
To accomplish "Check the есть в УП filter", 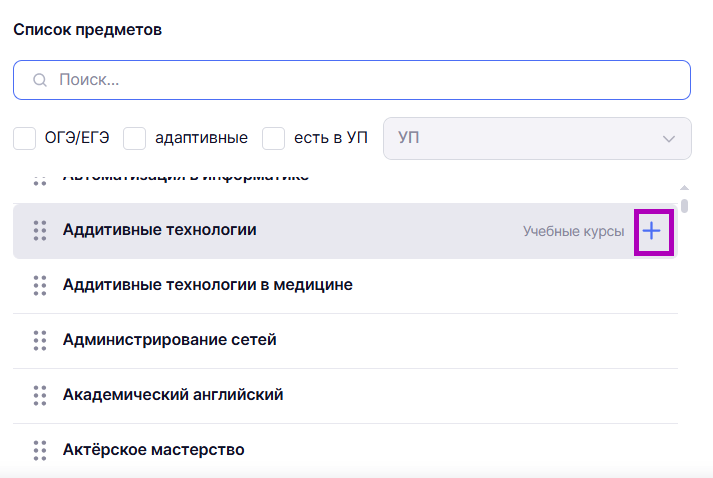I will pyautogui.click(x=273, y=138).
